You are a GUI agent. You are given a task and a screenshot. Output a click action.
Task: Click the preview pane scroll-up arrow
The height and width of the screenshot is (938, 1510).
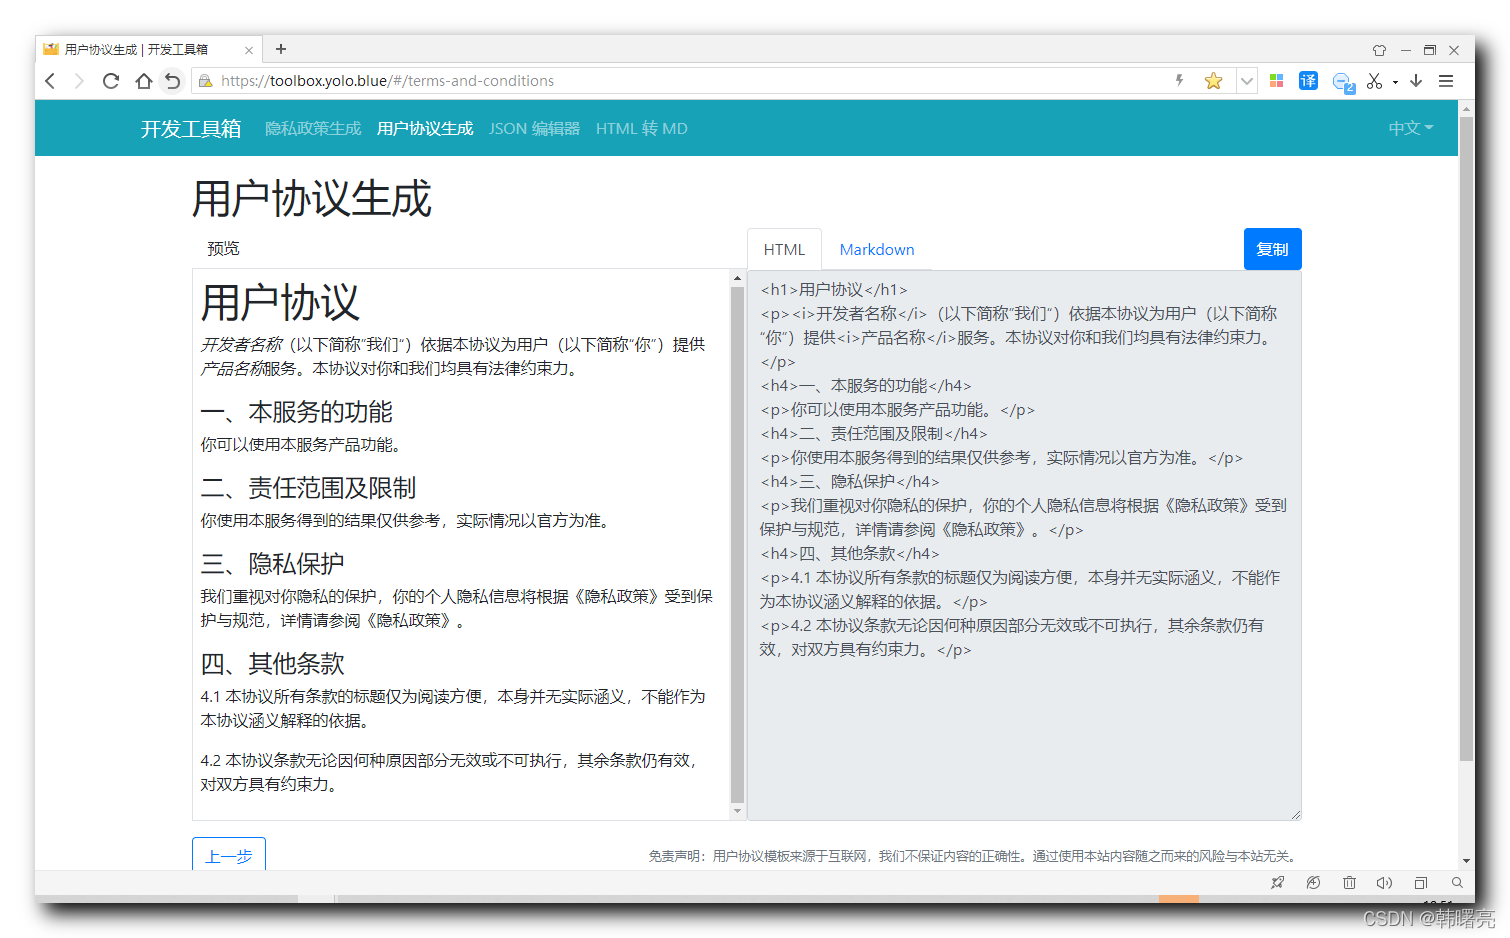pos(737,278)
